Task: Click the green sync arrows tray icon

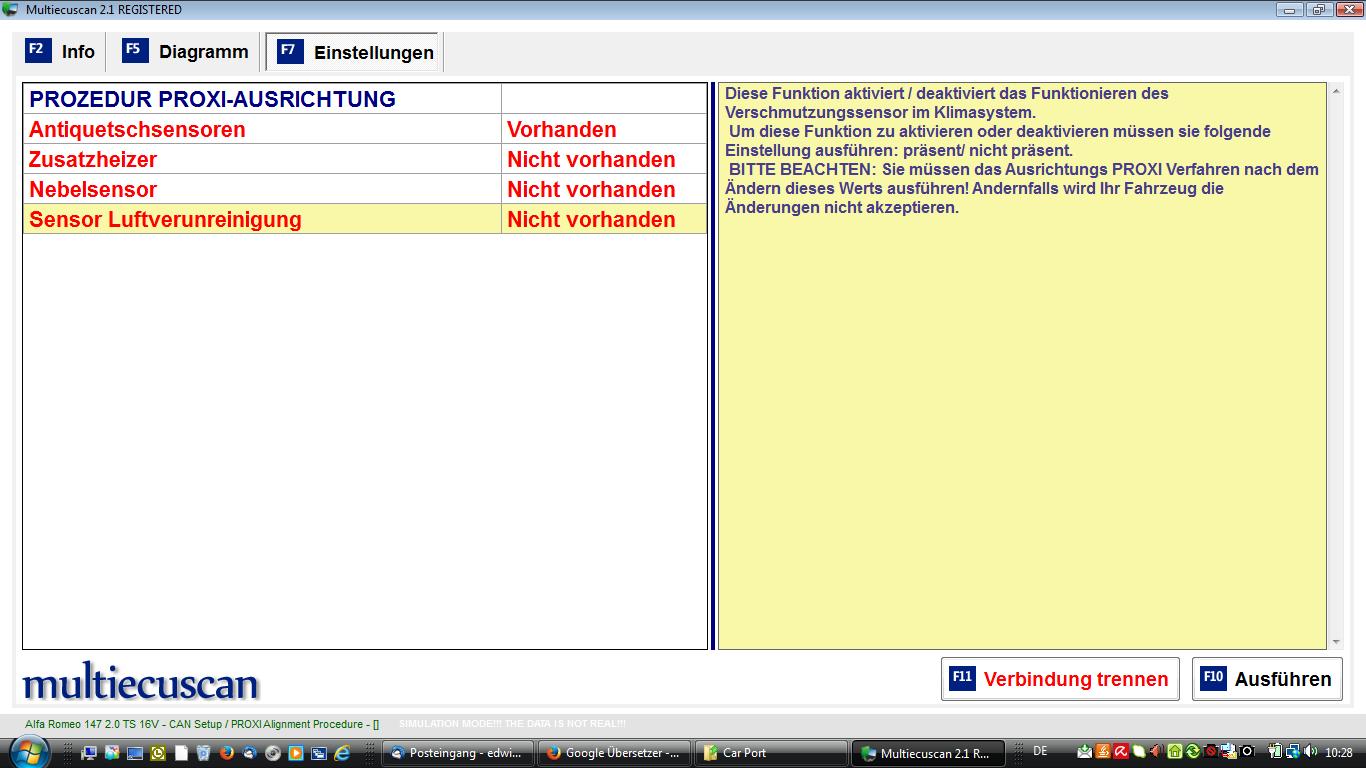Action: [1193, 752]
